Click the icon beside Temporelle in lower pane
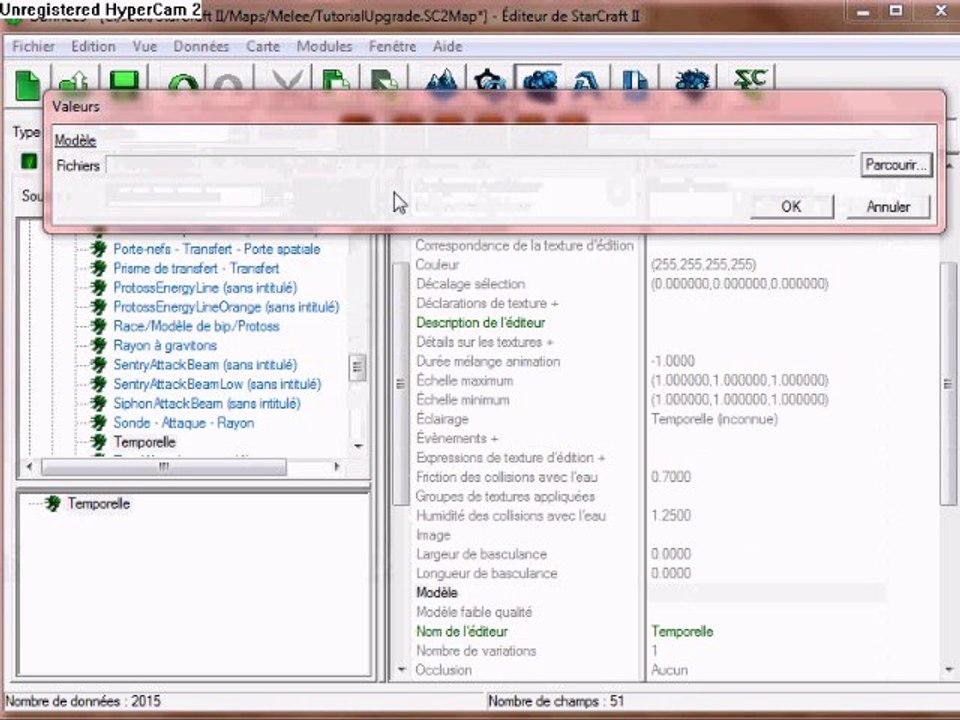Image resolution: width=960 pixels, height=720 pixels. (x=53, y=503)
